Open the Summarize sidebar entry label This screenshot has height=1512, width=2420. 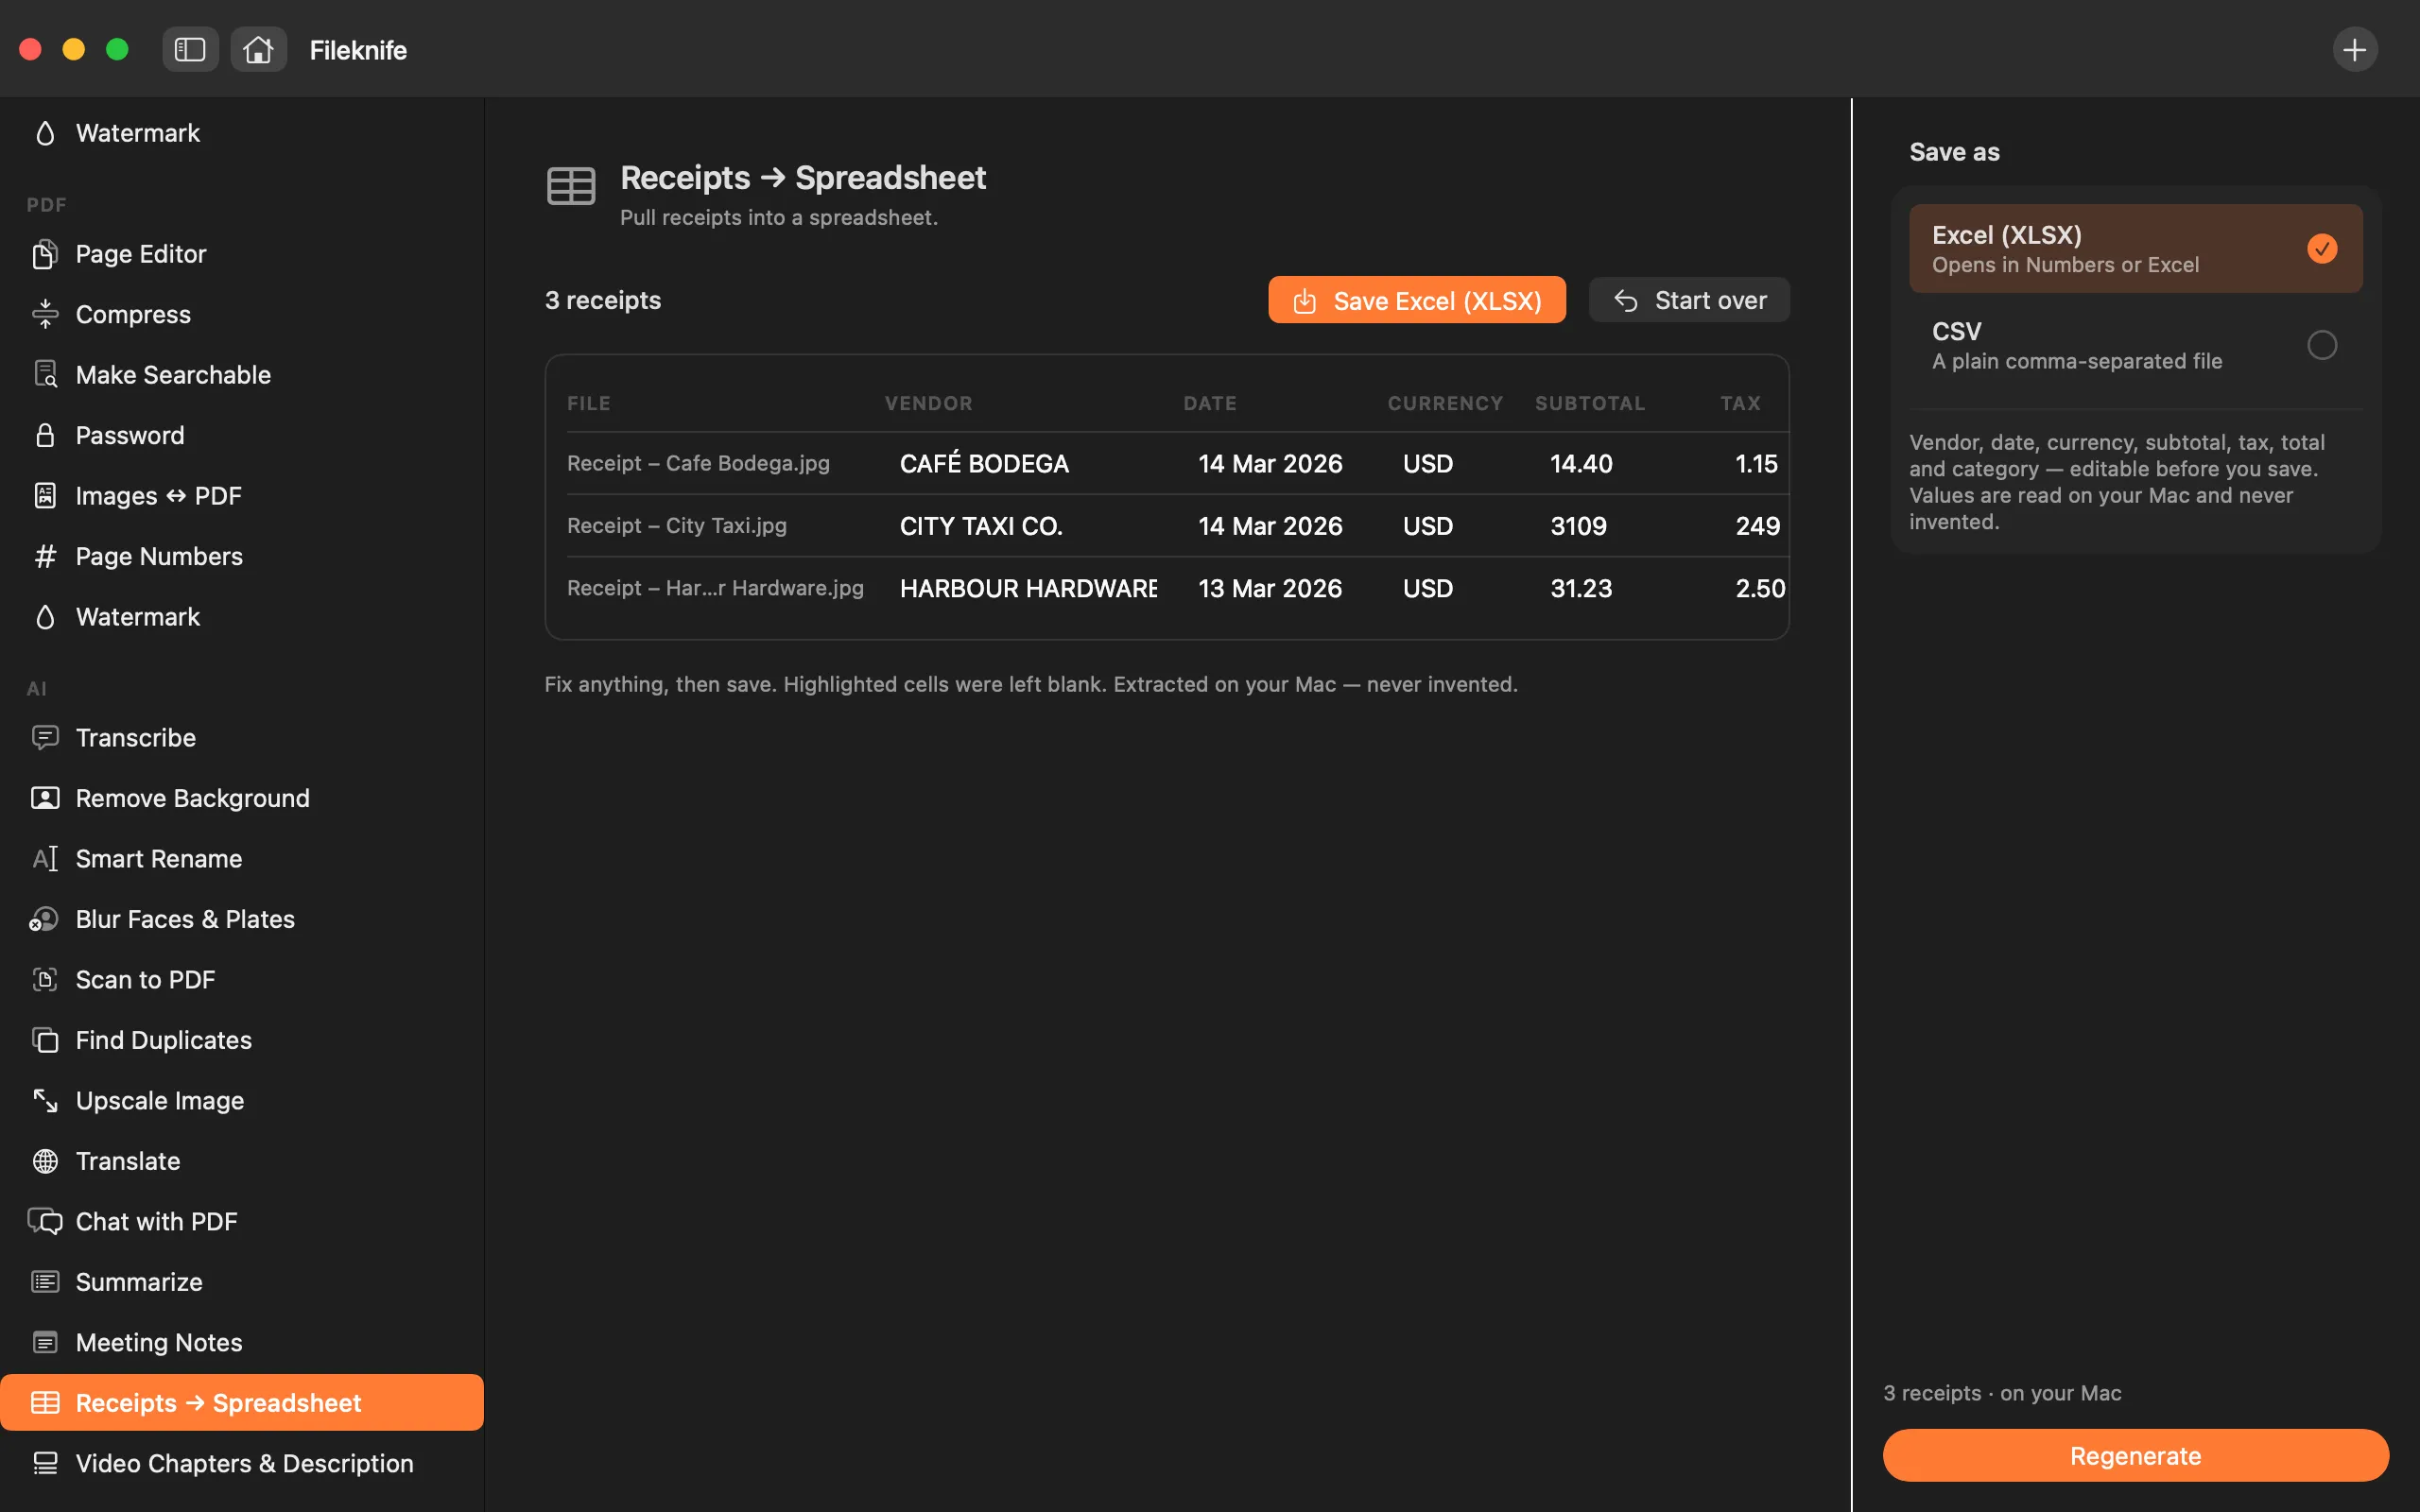(139, 1282)
